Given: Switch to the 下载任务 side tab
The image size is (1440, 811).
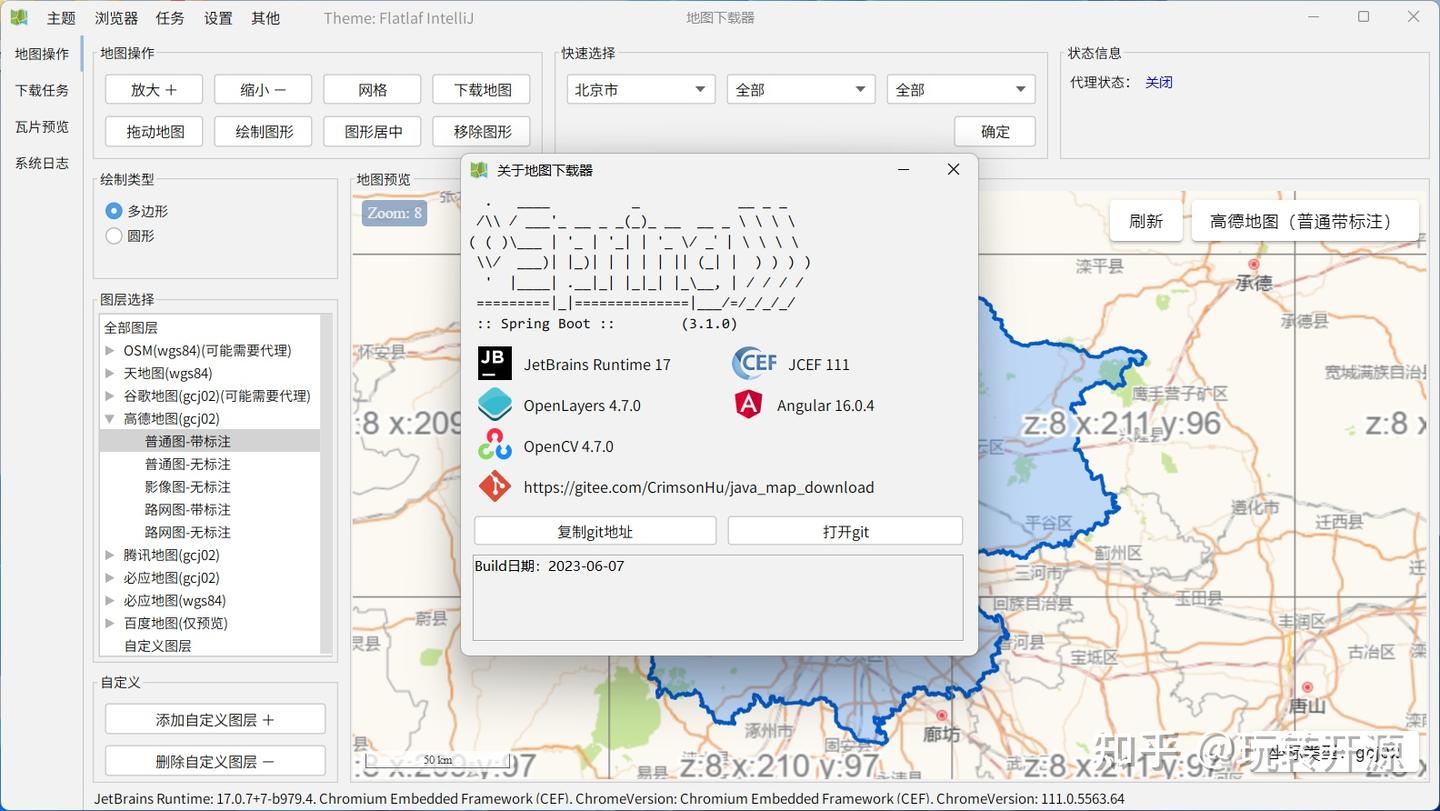Looking at the screenshot, I should pyautogui.click(x=42, y=90).
